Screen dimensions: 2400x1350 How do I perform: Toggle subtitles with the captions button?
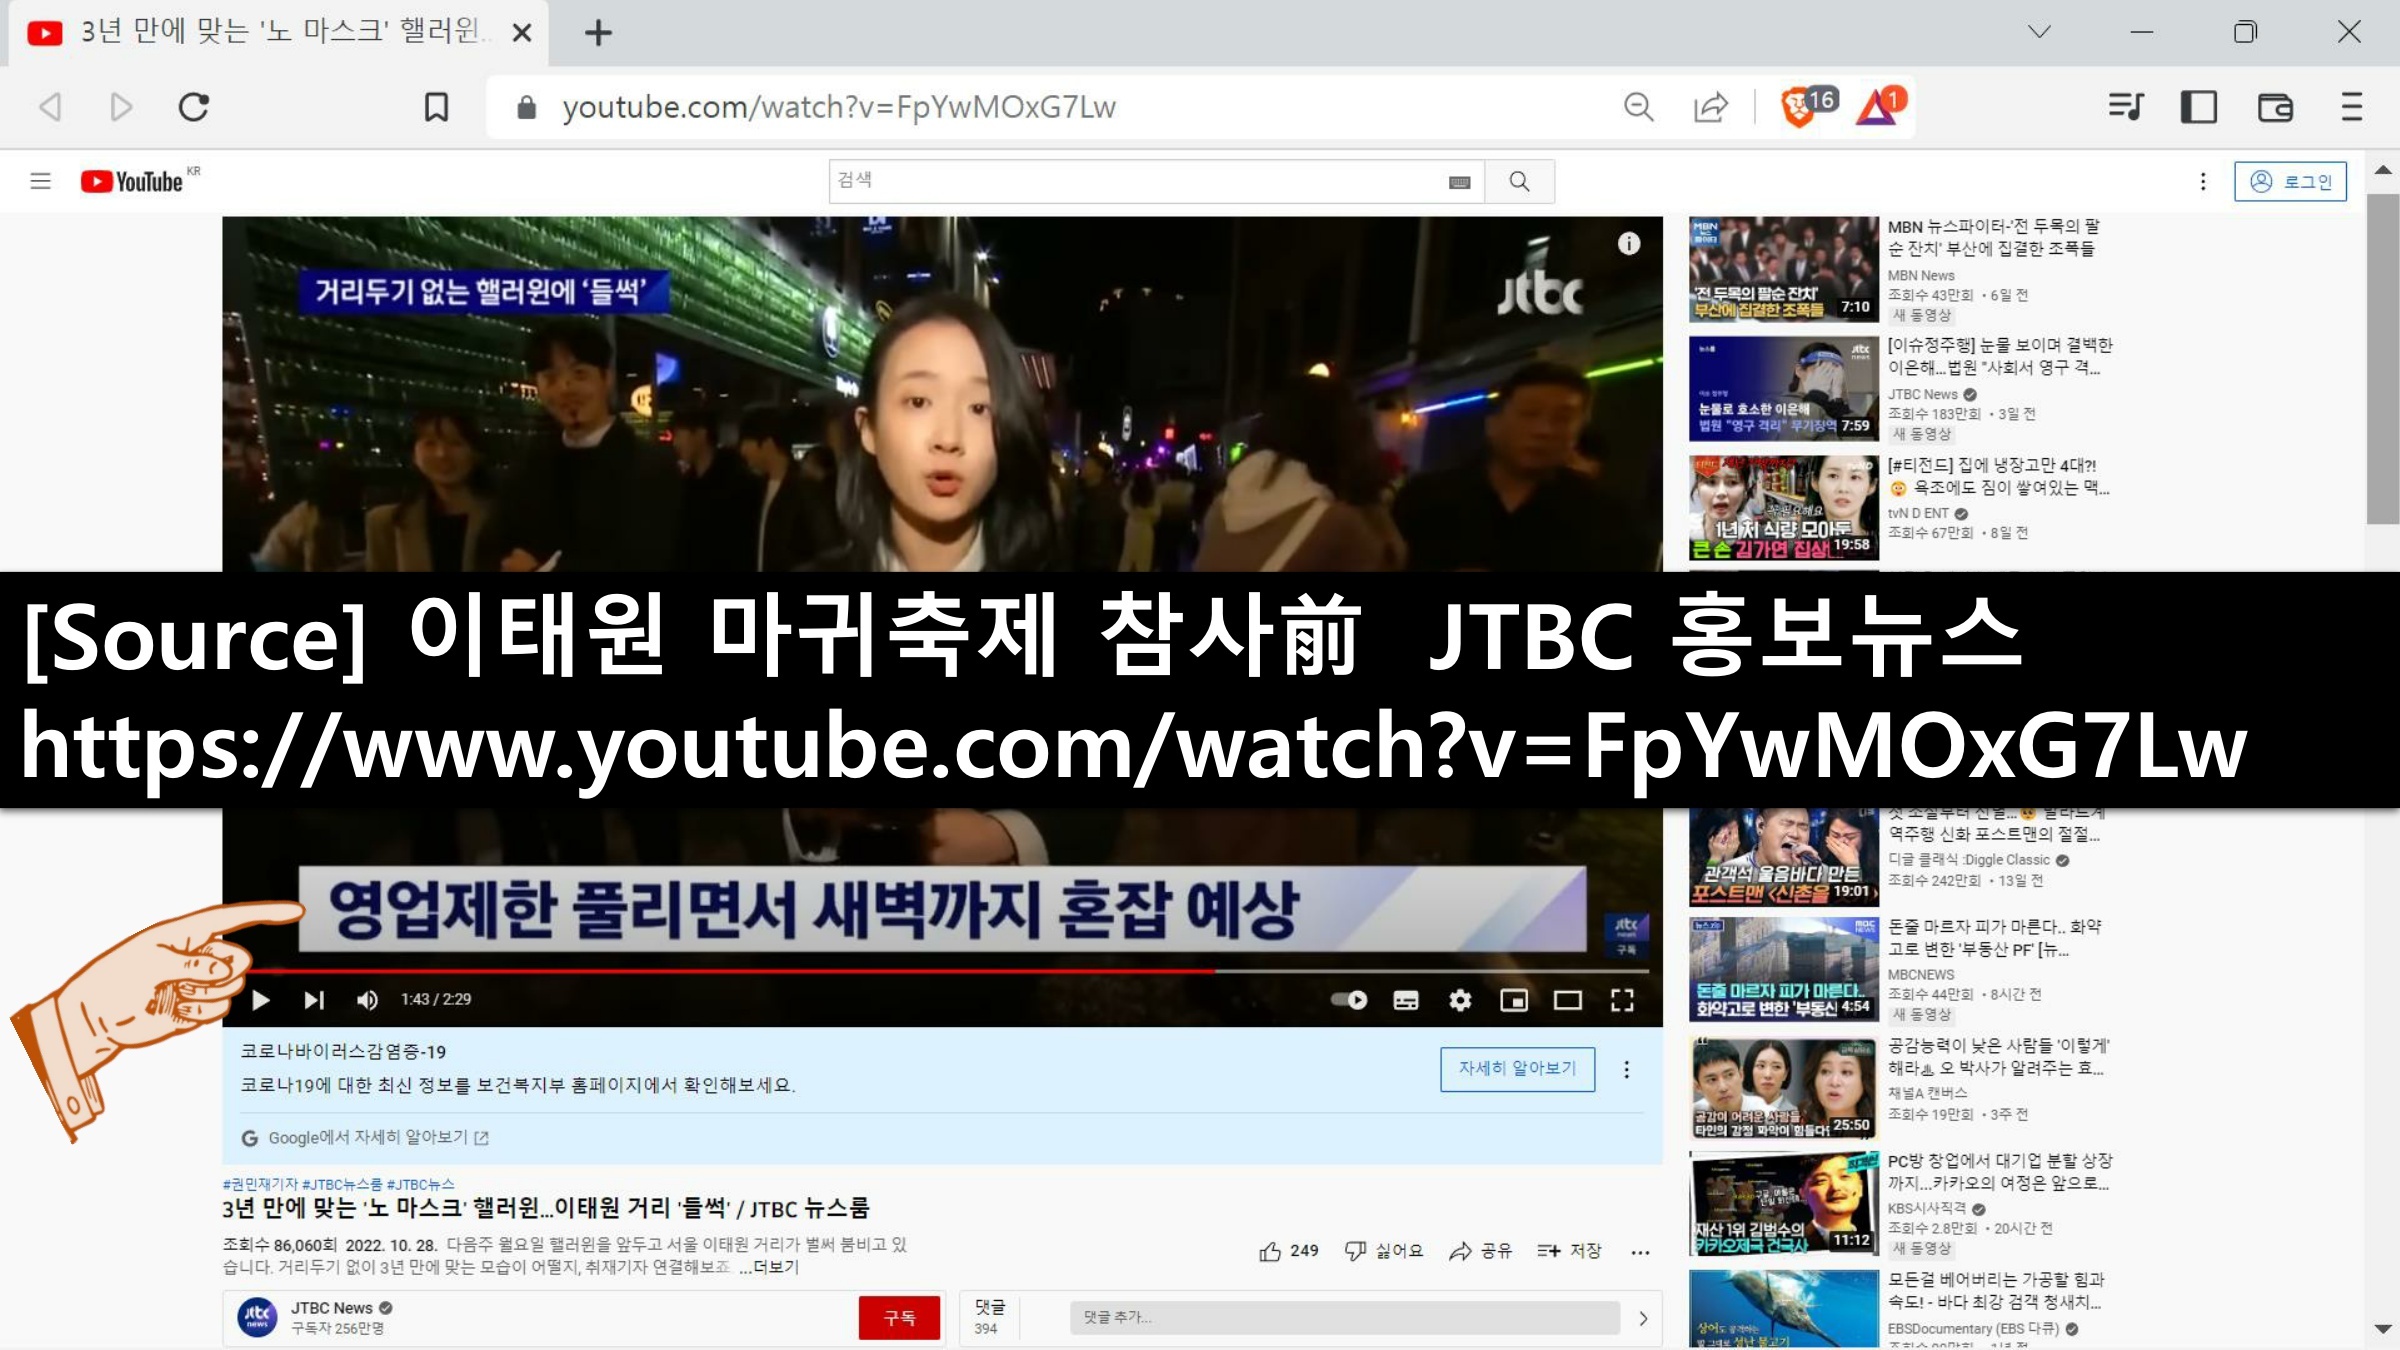(1406, 1000)
